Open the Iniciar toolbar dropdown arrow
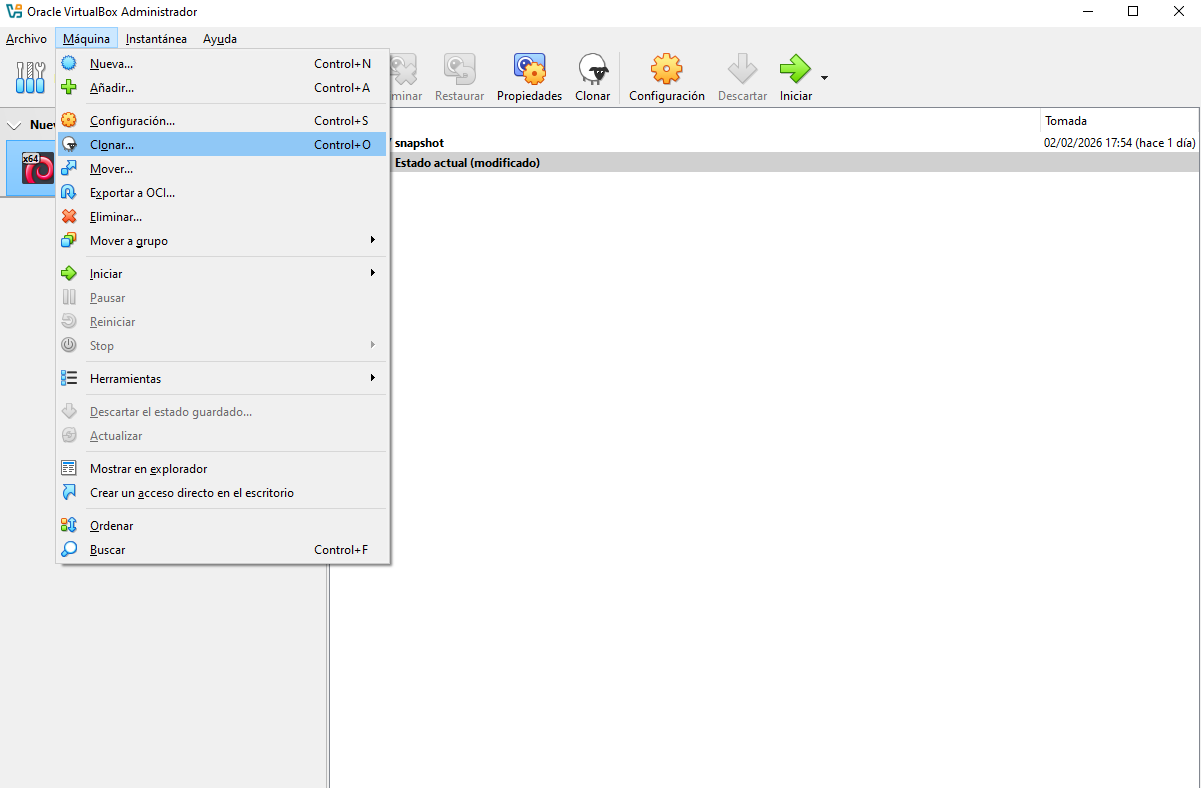 (824, 78)
